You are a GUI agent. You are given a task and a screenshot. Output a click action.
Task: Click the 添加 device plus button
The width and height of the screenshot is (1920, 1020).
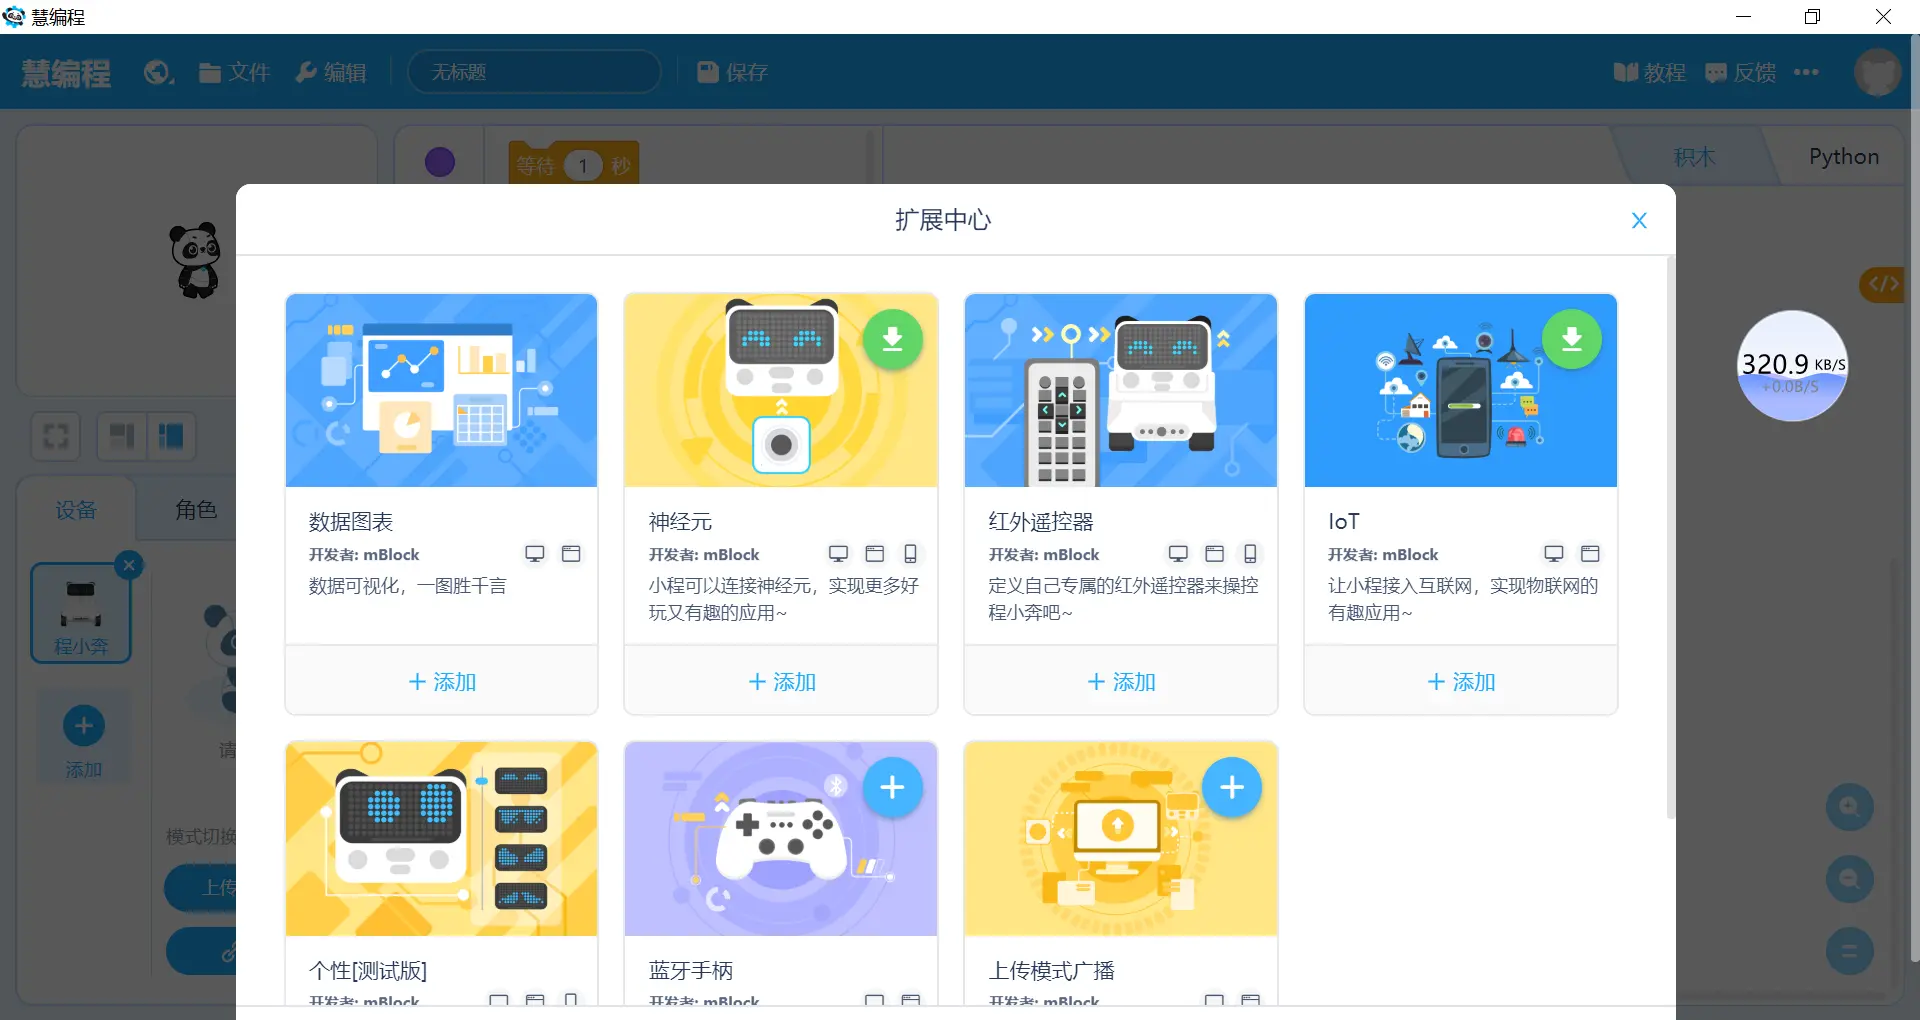pyautogui.click(x=84, y=737)
